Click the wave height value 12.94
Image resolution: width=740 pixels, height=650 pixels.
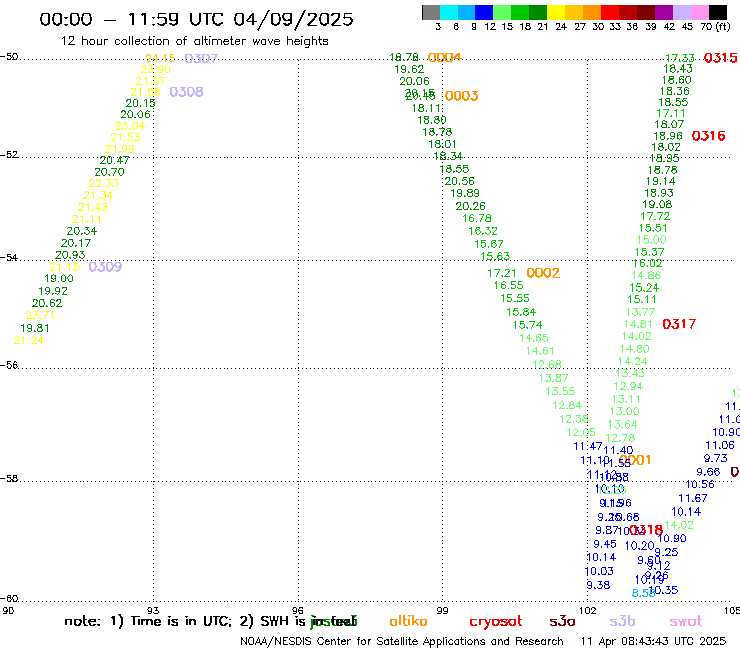pyautogui.click(x=628, y=386)
